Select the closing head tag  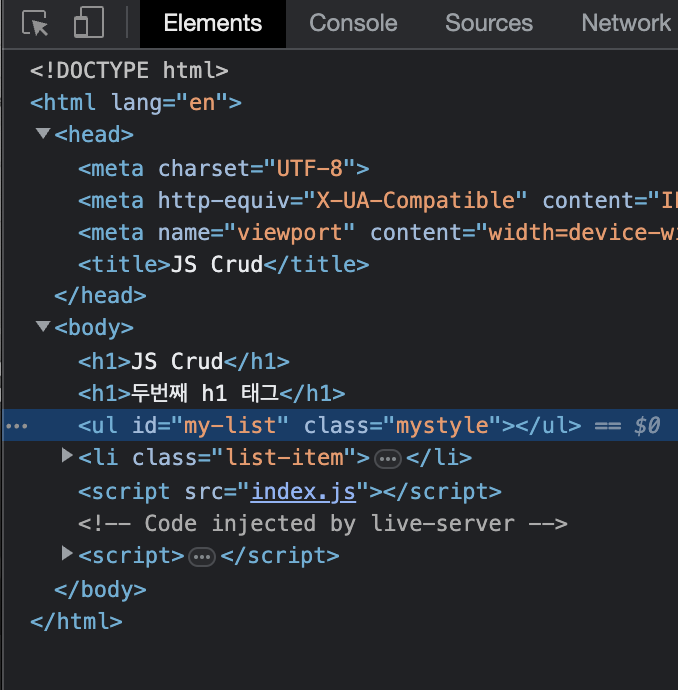coord(100,296)
